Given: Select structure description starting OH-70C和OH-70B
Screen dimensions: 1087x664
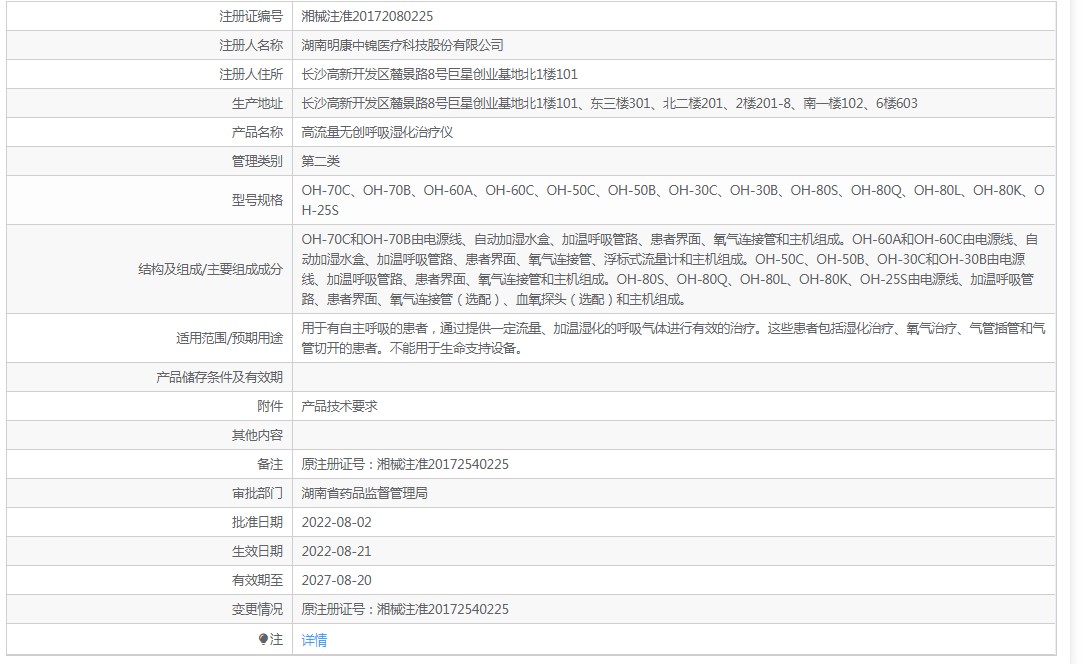Looking at the screenshot, I should click(x=670, y=269).
